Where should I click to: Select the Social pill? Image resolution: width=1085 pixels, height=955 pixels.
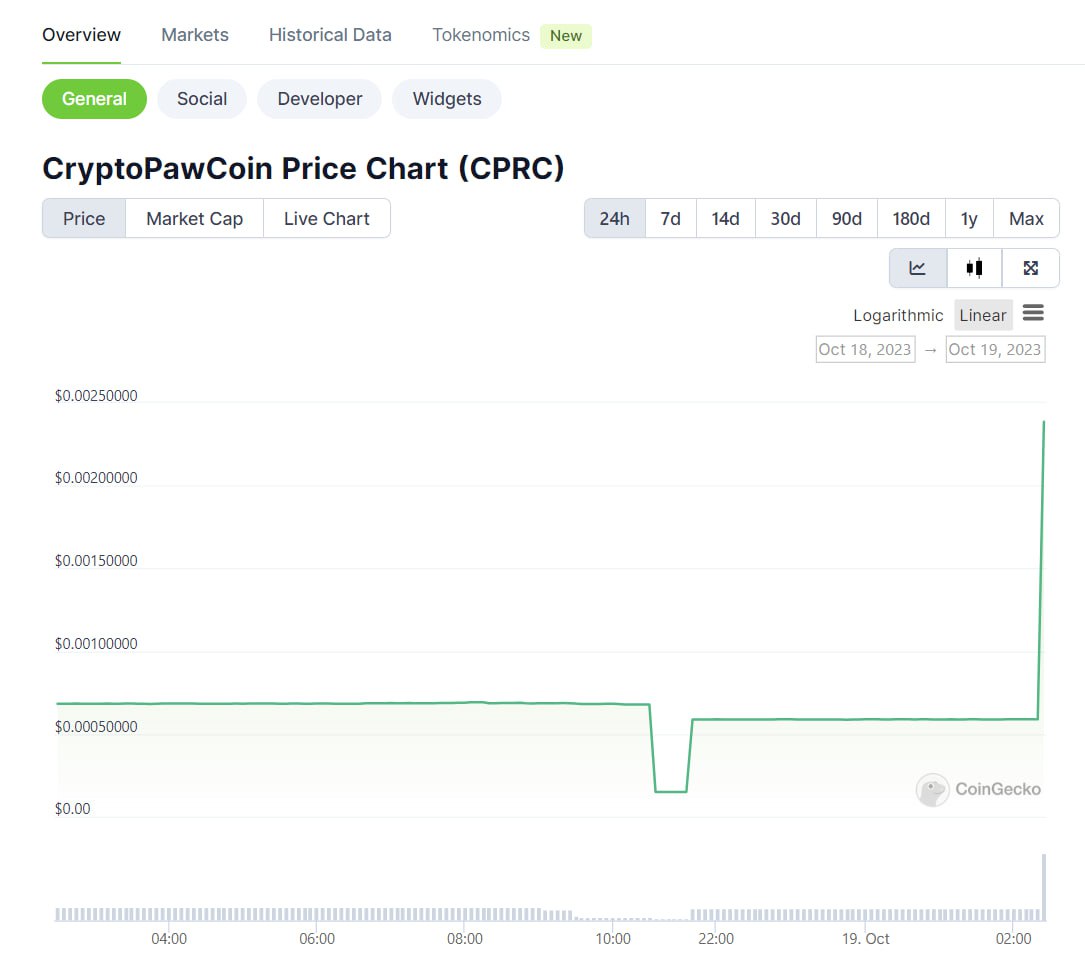(202, 99)
